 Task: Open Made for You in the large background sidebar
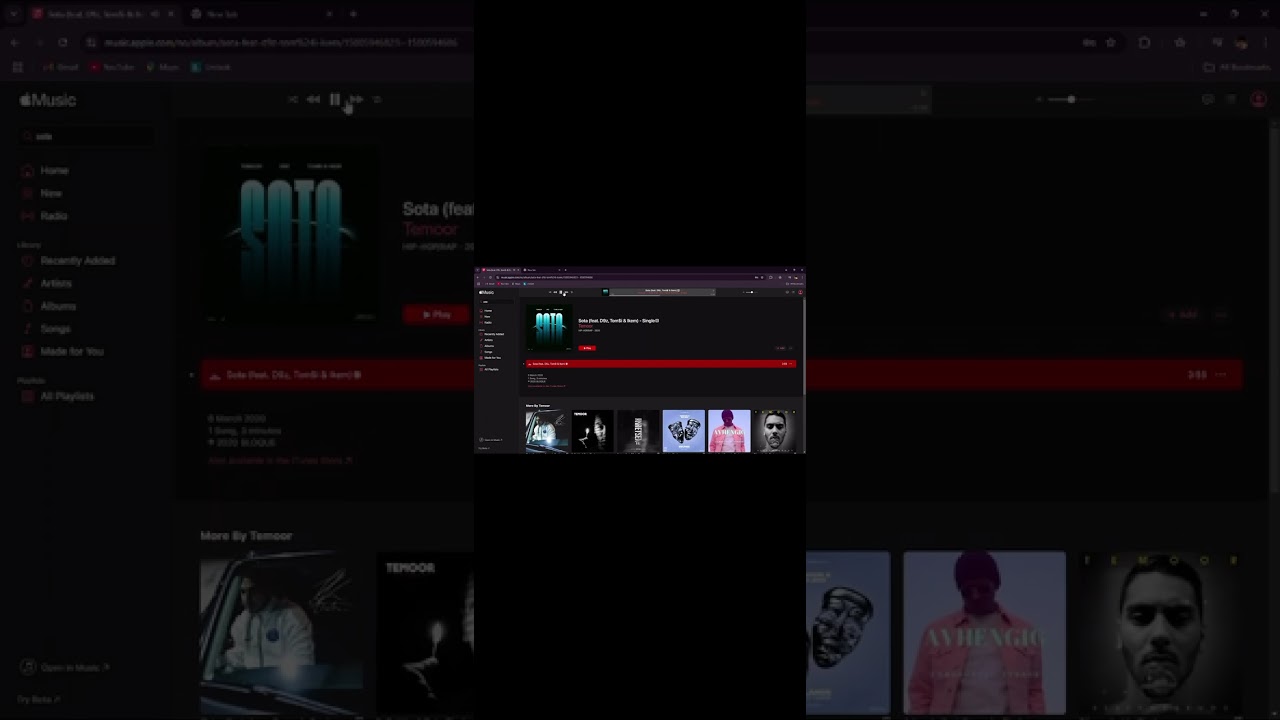(62, 352)
